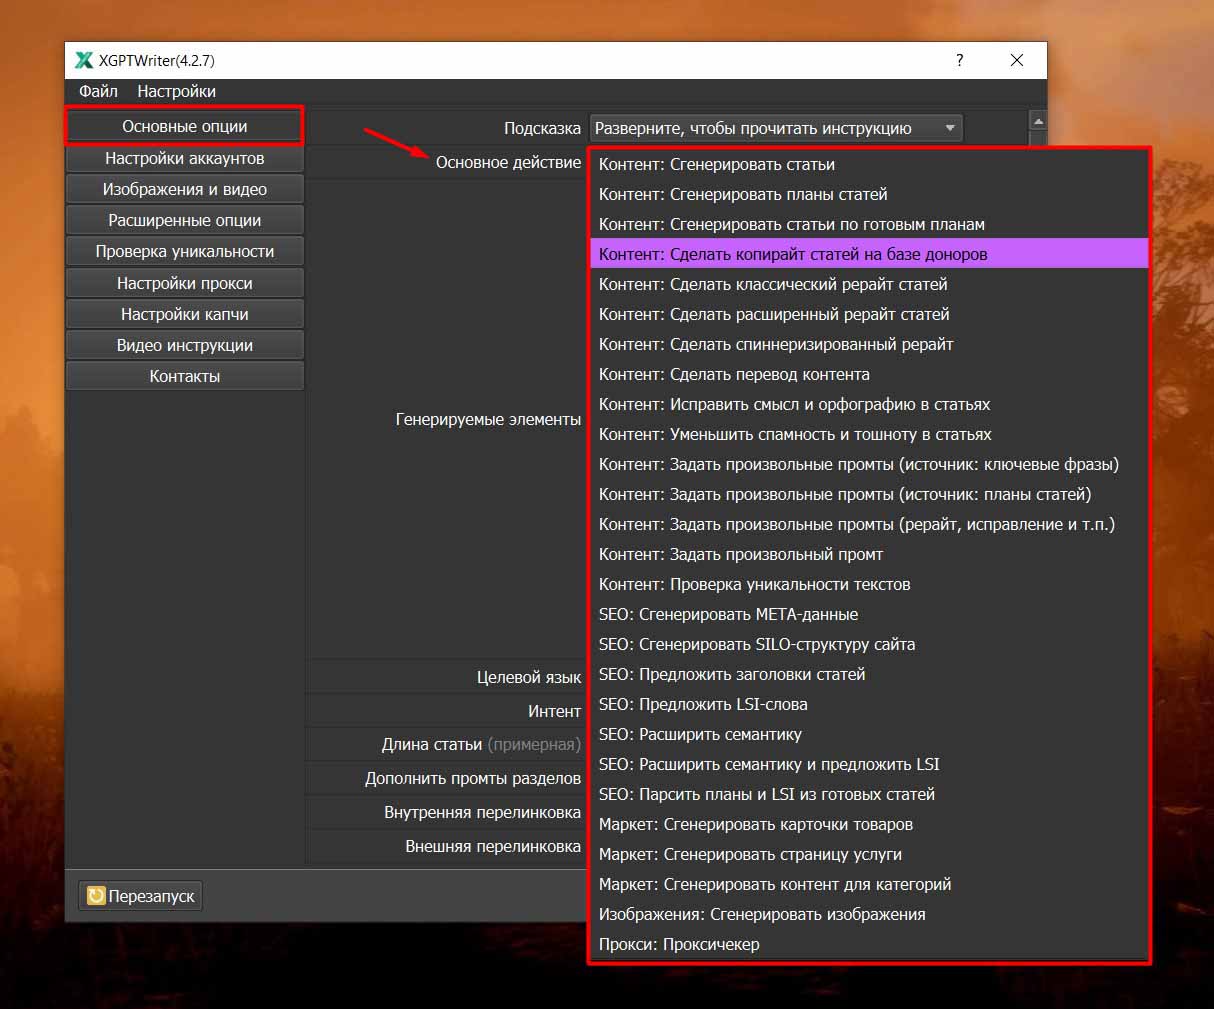Screen dimensions: 1214x1009
Task: Select 'Сделать копирайт статей на базе доноров'
Action: (792, 254)
